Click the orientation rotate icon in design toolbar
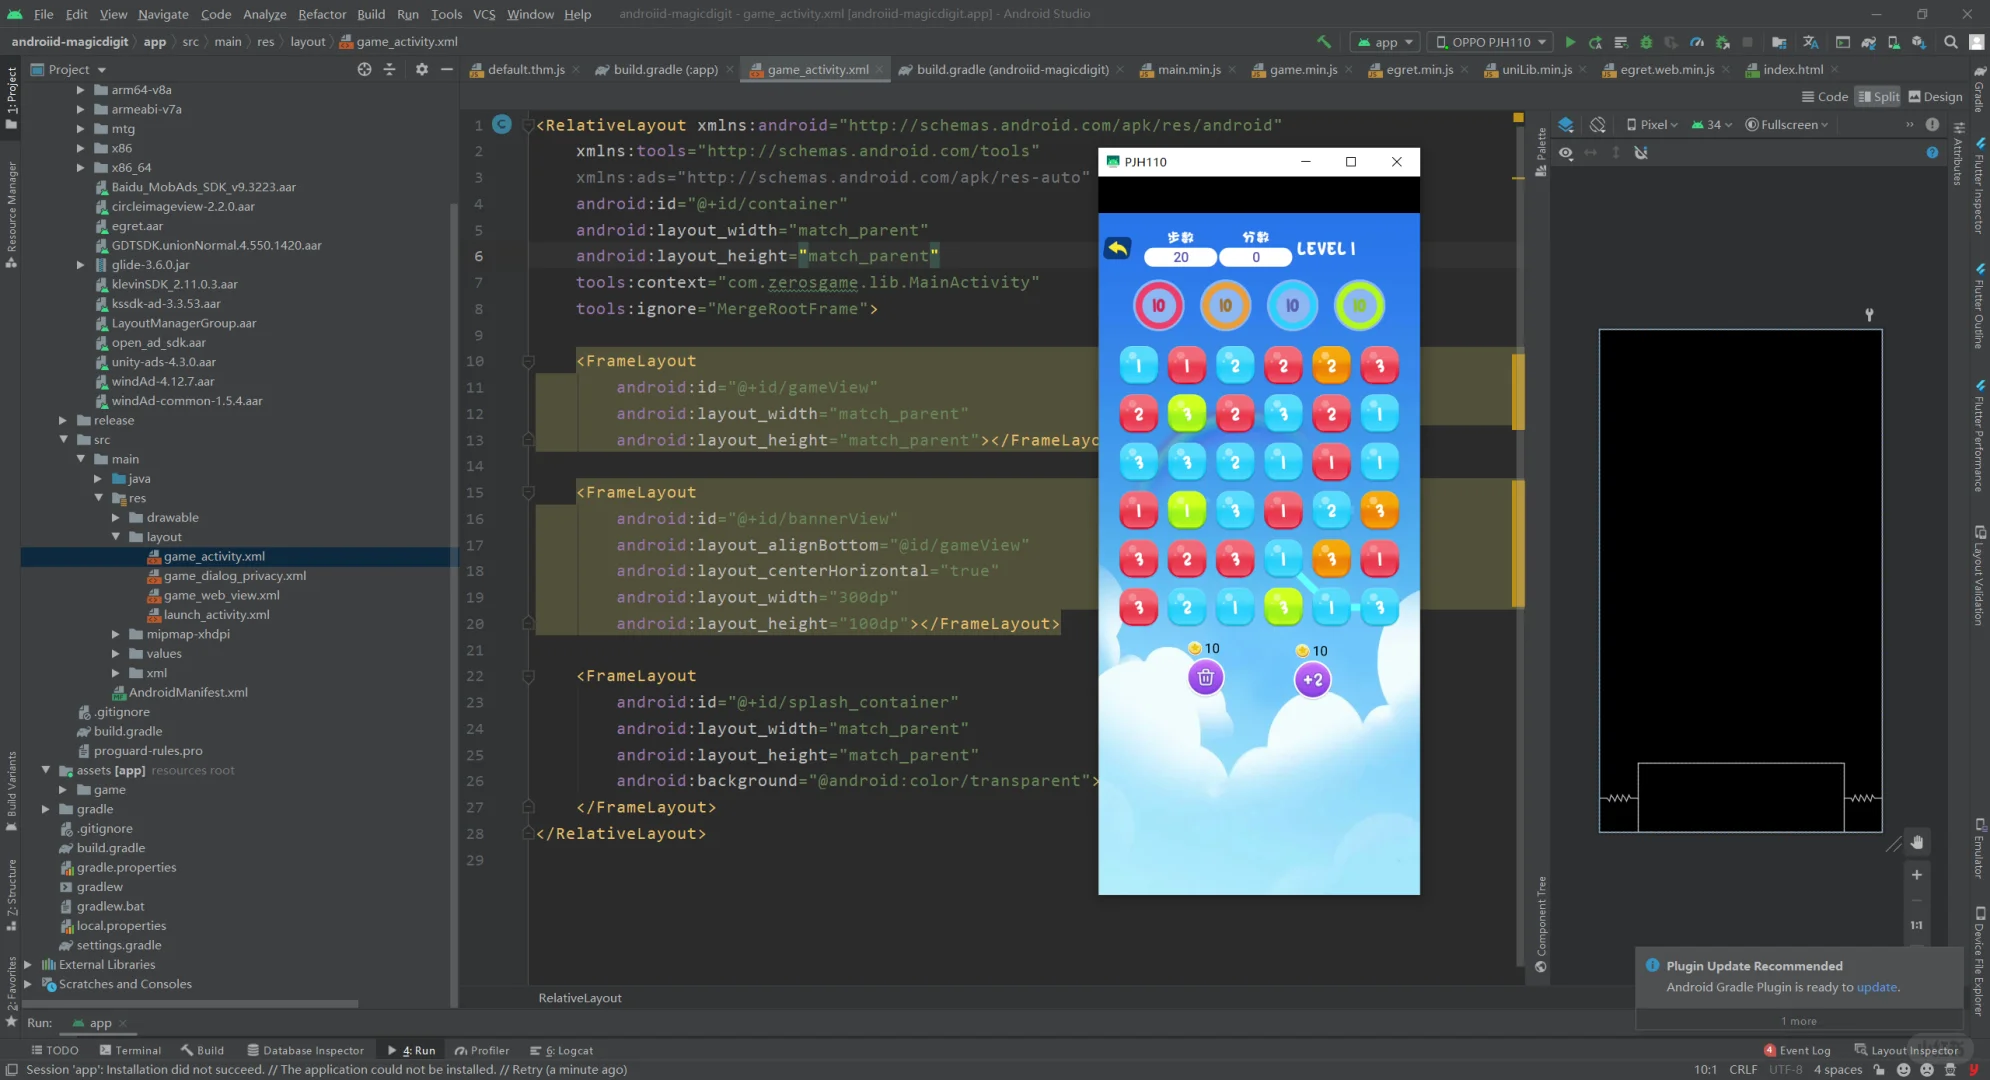1990x1080 pixels. (1598, 125)
